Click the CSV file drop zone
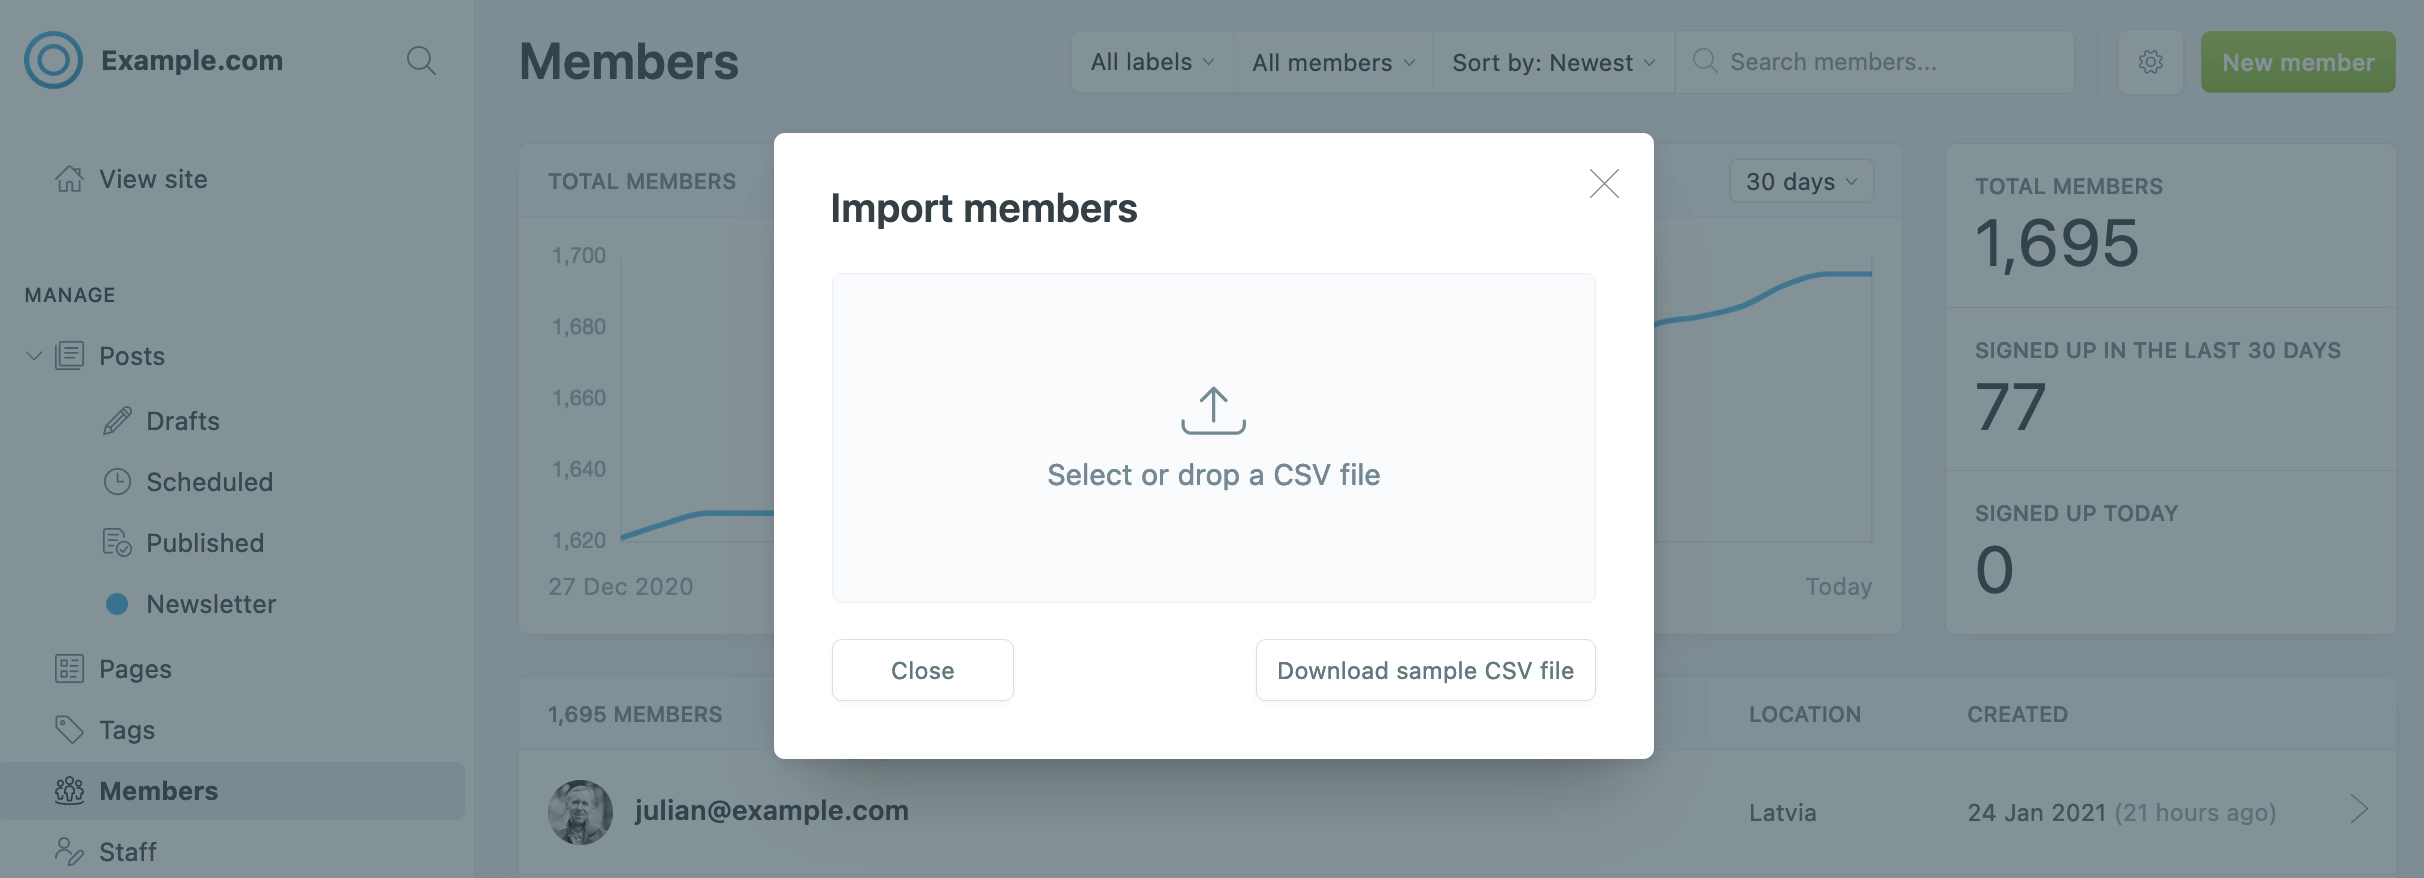This screenshot has height=878, width=2424. tap(1213, 438)
